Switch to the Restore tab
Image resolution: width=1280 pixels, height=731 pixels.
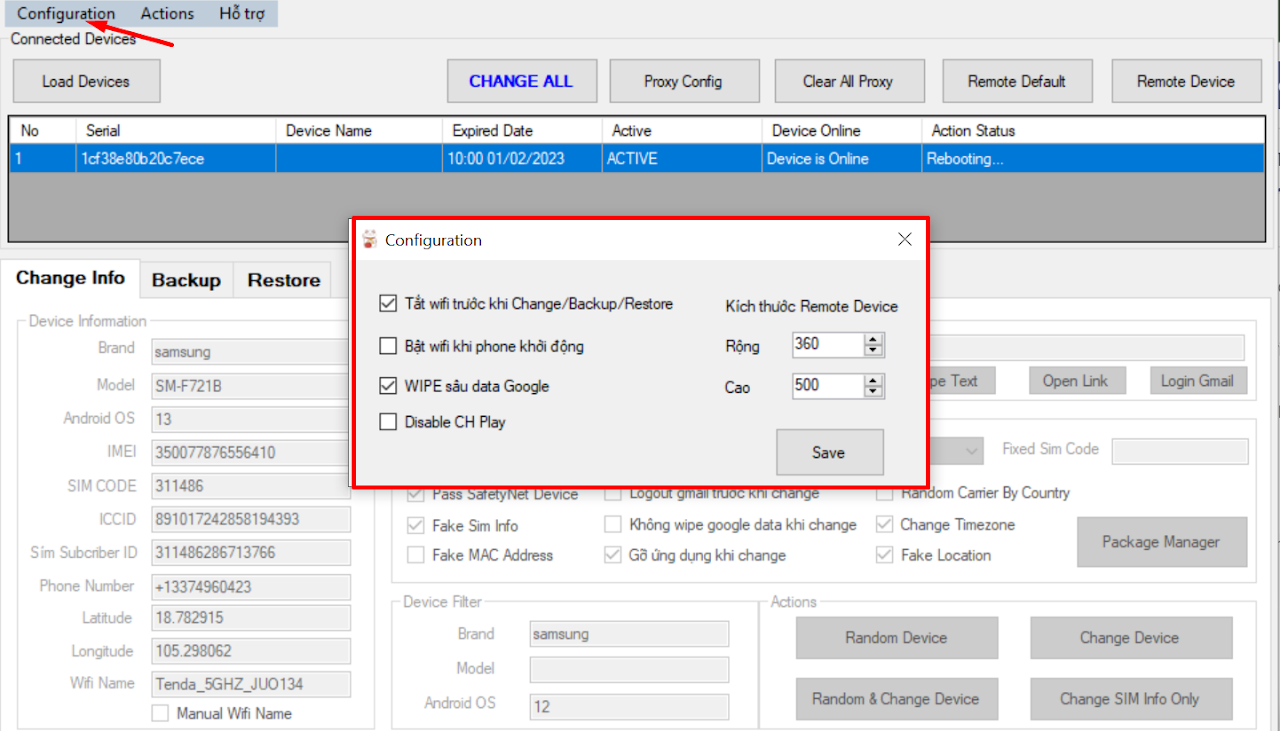point(284,281)
